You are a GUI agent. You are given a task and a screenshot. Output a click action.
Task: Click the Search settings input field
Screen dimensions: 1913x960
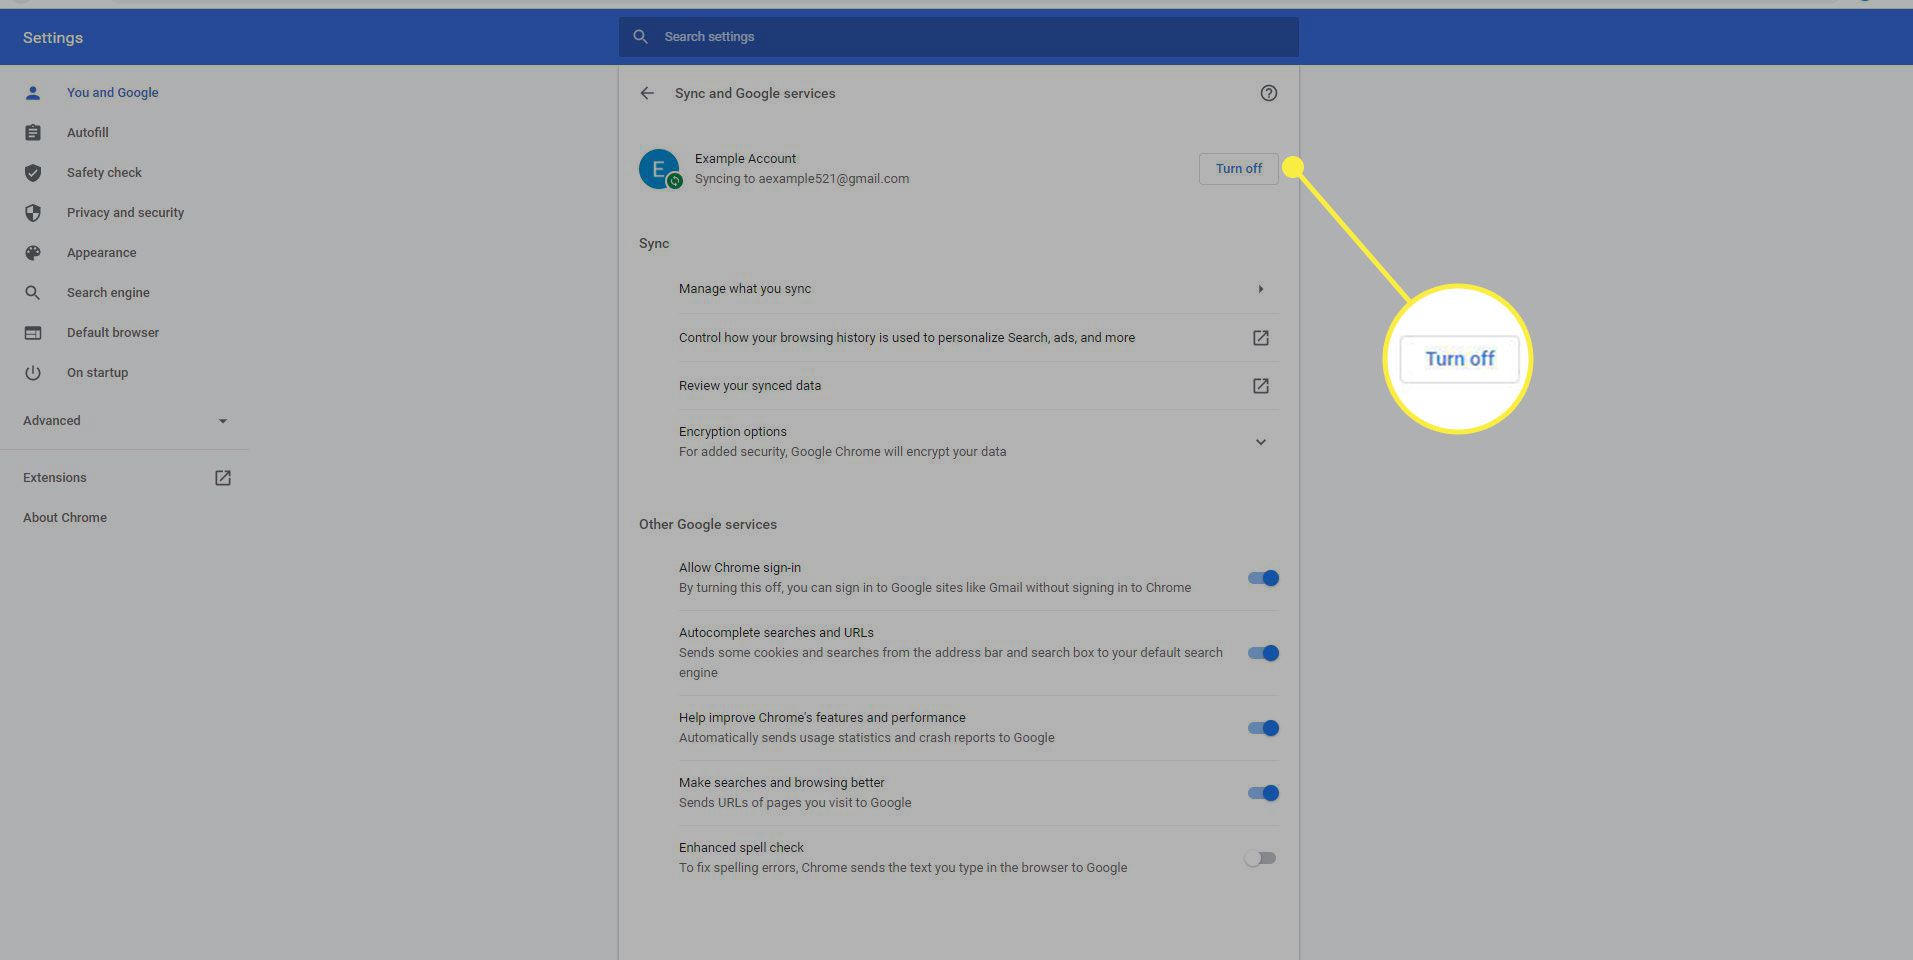click(x=958, y=37)
